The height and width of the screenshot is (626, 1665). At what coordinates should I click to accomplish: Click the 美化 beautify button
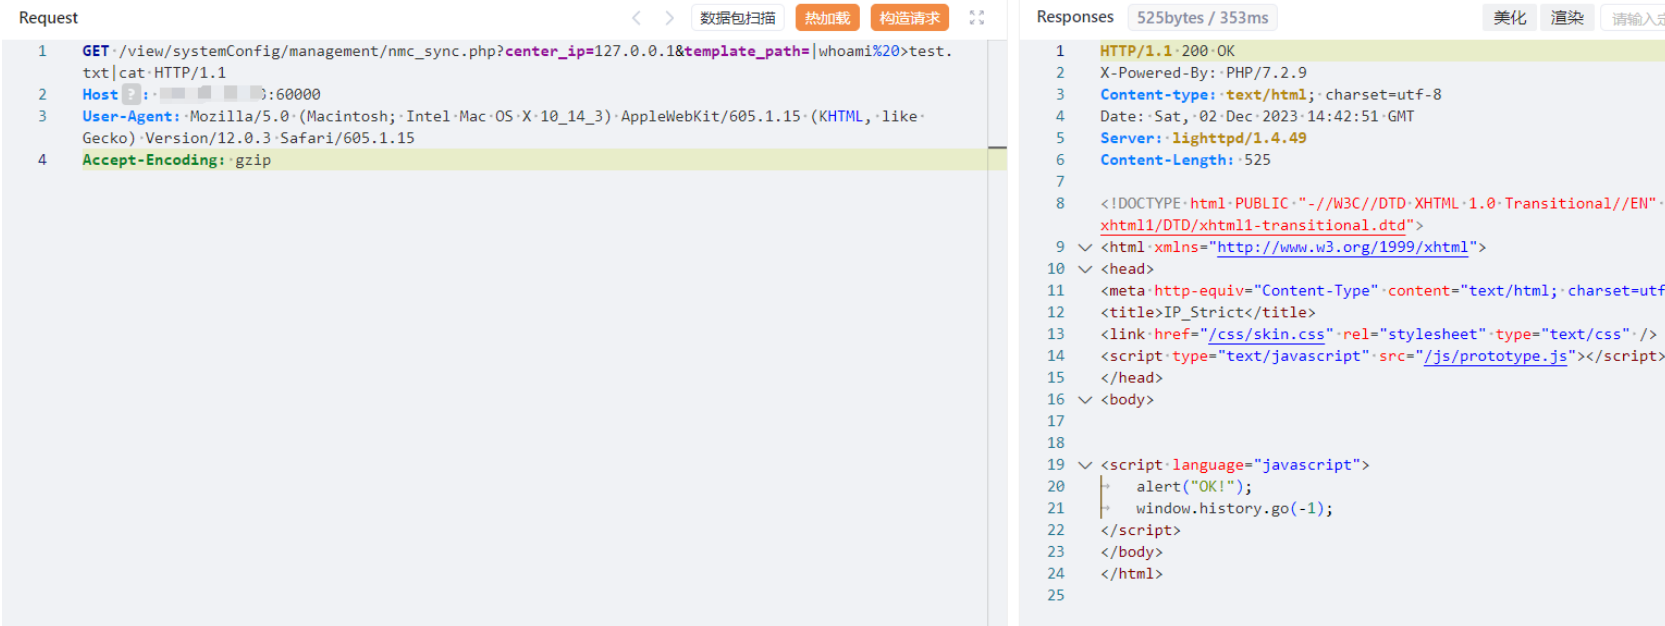1510,18
